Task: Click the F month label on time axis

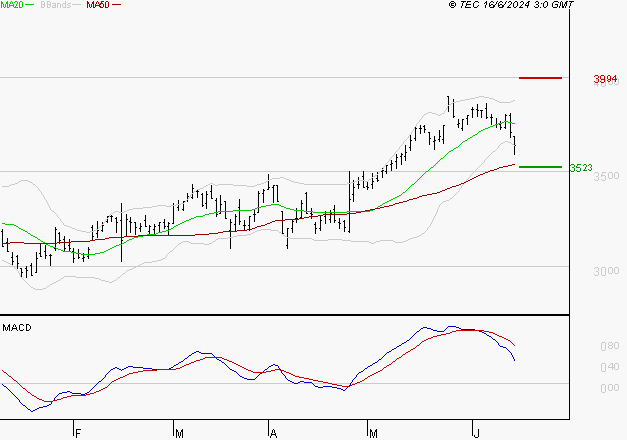Action: (x=78, y=433)
